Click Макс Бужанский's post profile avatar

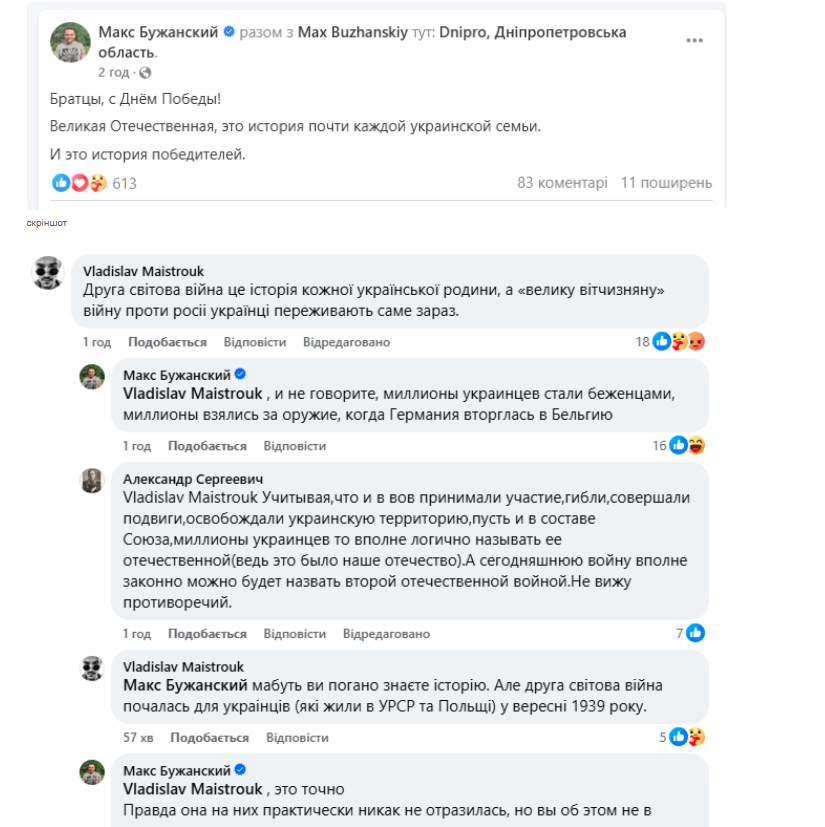(x=71, y=42)
